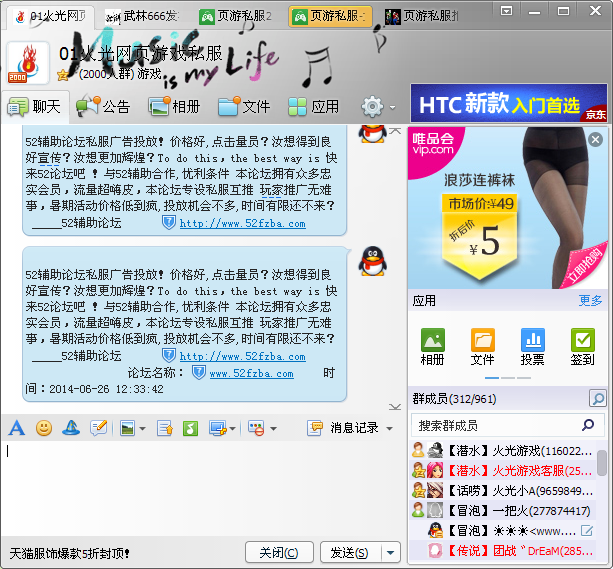Expand 消息记录 dropdown arrow
Image resolution: width=613 pixels, height=569 pixels.
coord(389,429)
